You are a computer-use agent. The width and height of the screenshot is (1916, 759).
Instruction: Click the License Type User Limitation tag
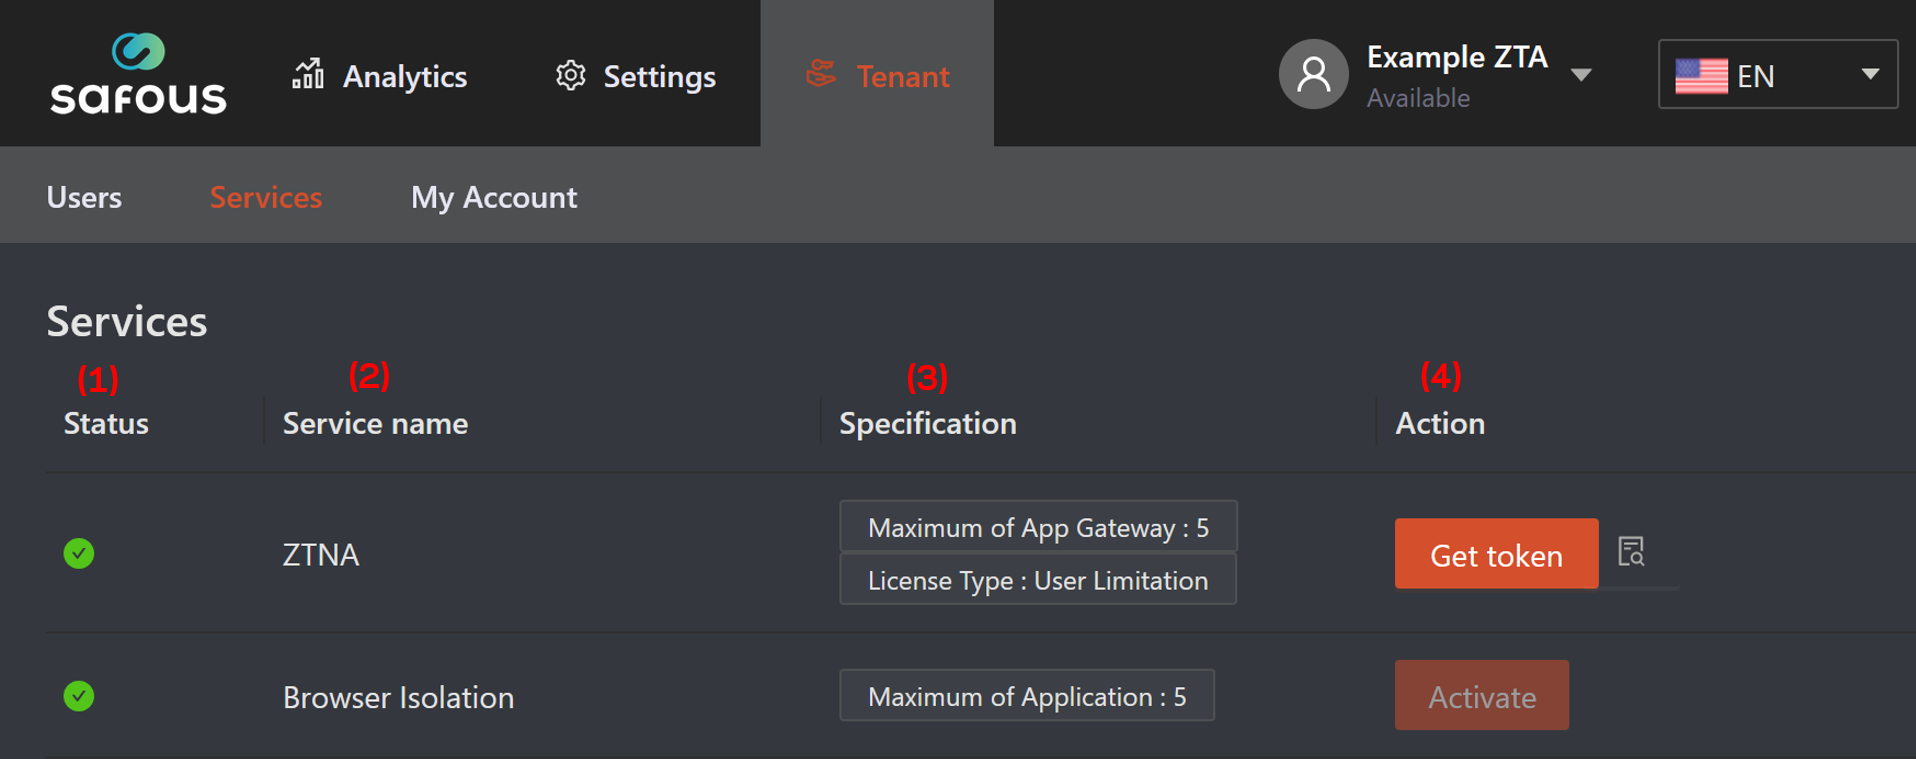click(1037, 580)
